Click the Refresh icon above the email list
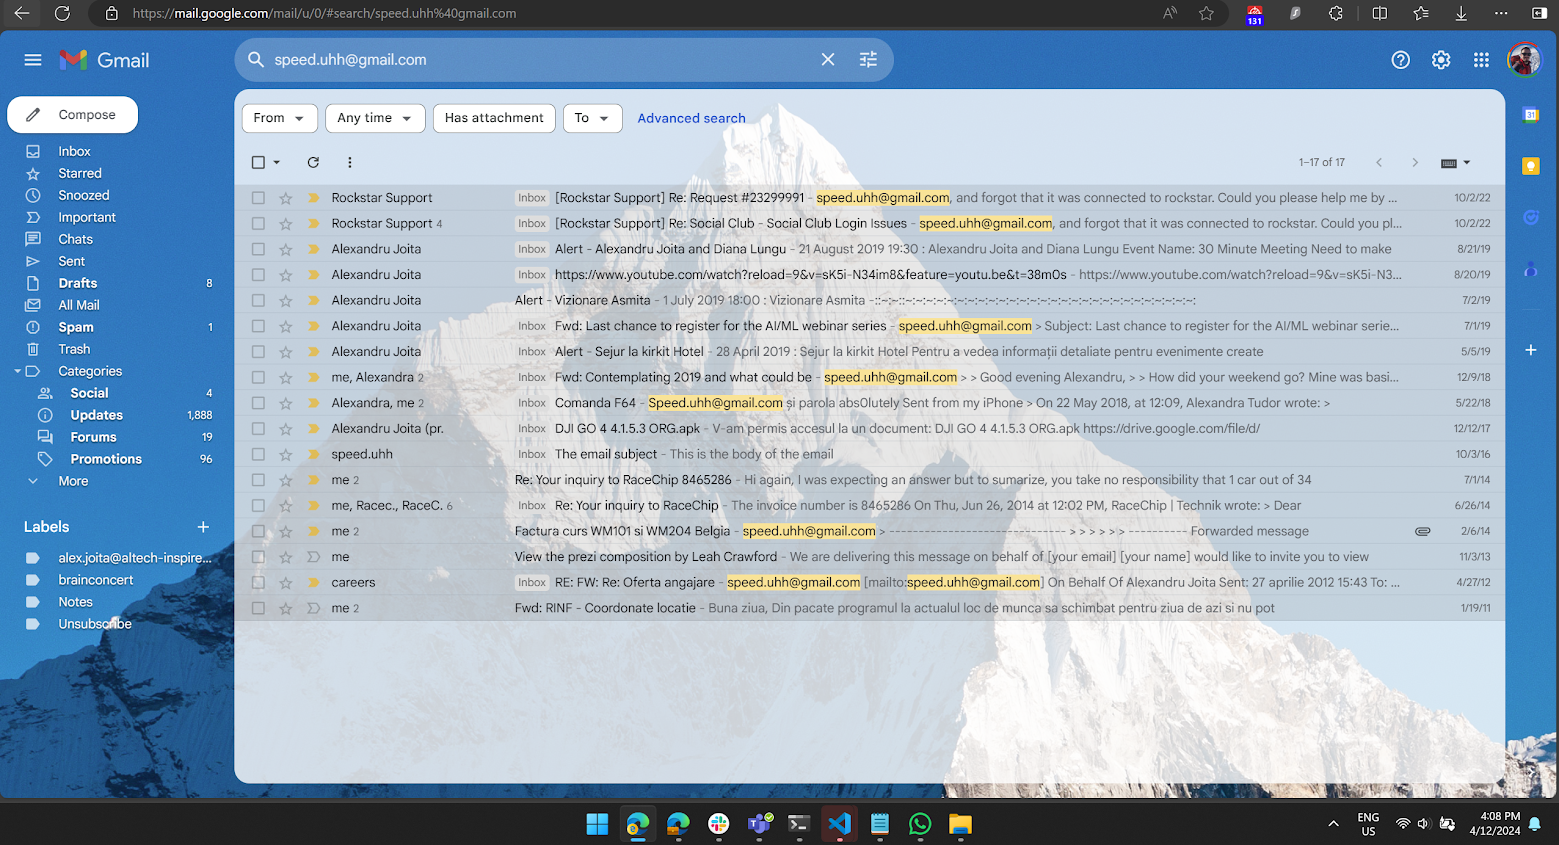The image size is (1559, 845). coord(313,162)
